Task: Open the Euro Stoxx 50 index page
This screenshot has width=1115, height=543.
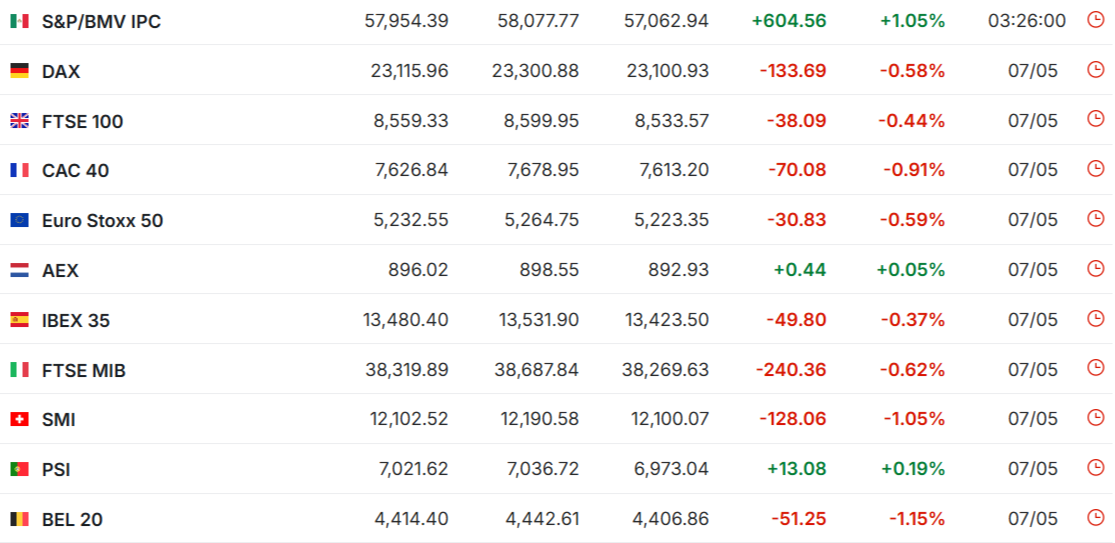Action: (102, 221)
